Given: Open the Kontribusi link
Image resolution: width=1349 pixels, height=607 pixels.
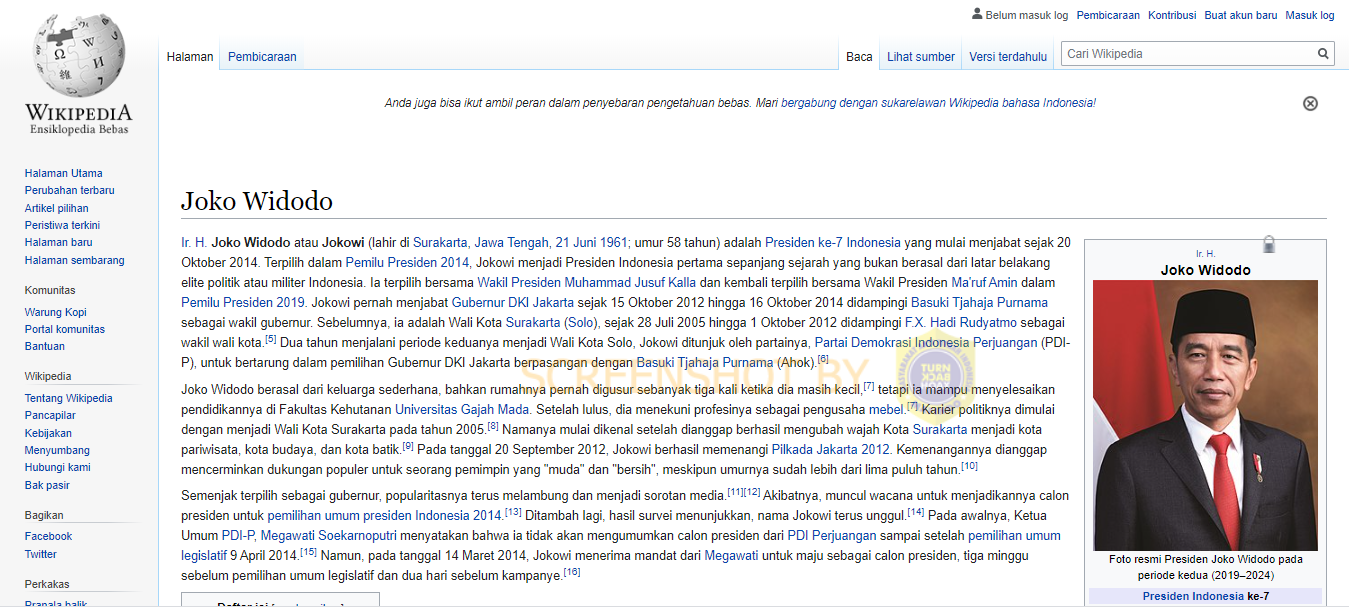Looking at the screenshot, I should (x=1172, y=15).
